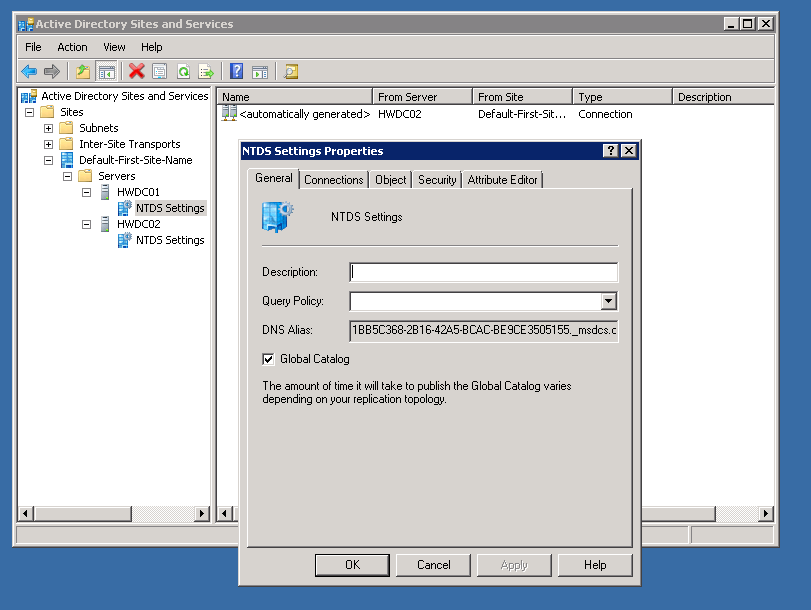Sort by Description column header
The image size is (811, 610).
pos(723,97)
